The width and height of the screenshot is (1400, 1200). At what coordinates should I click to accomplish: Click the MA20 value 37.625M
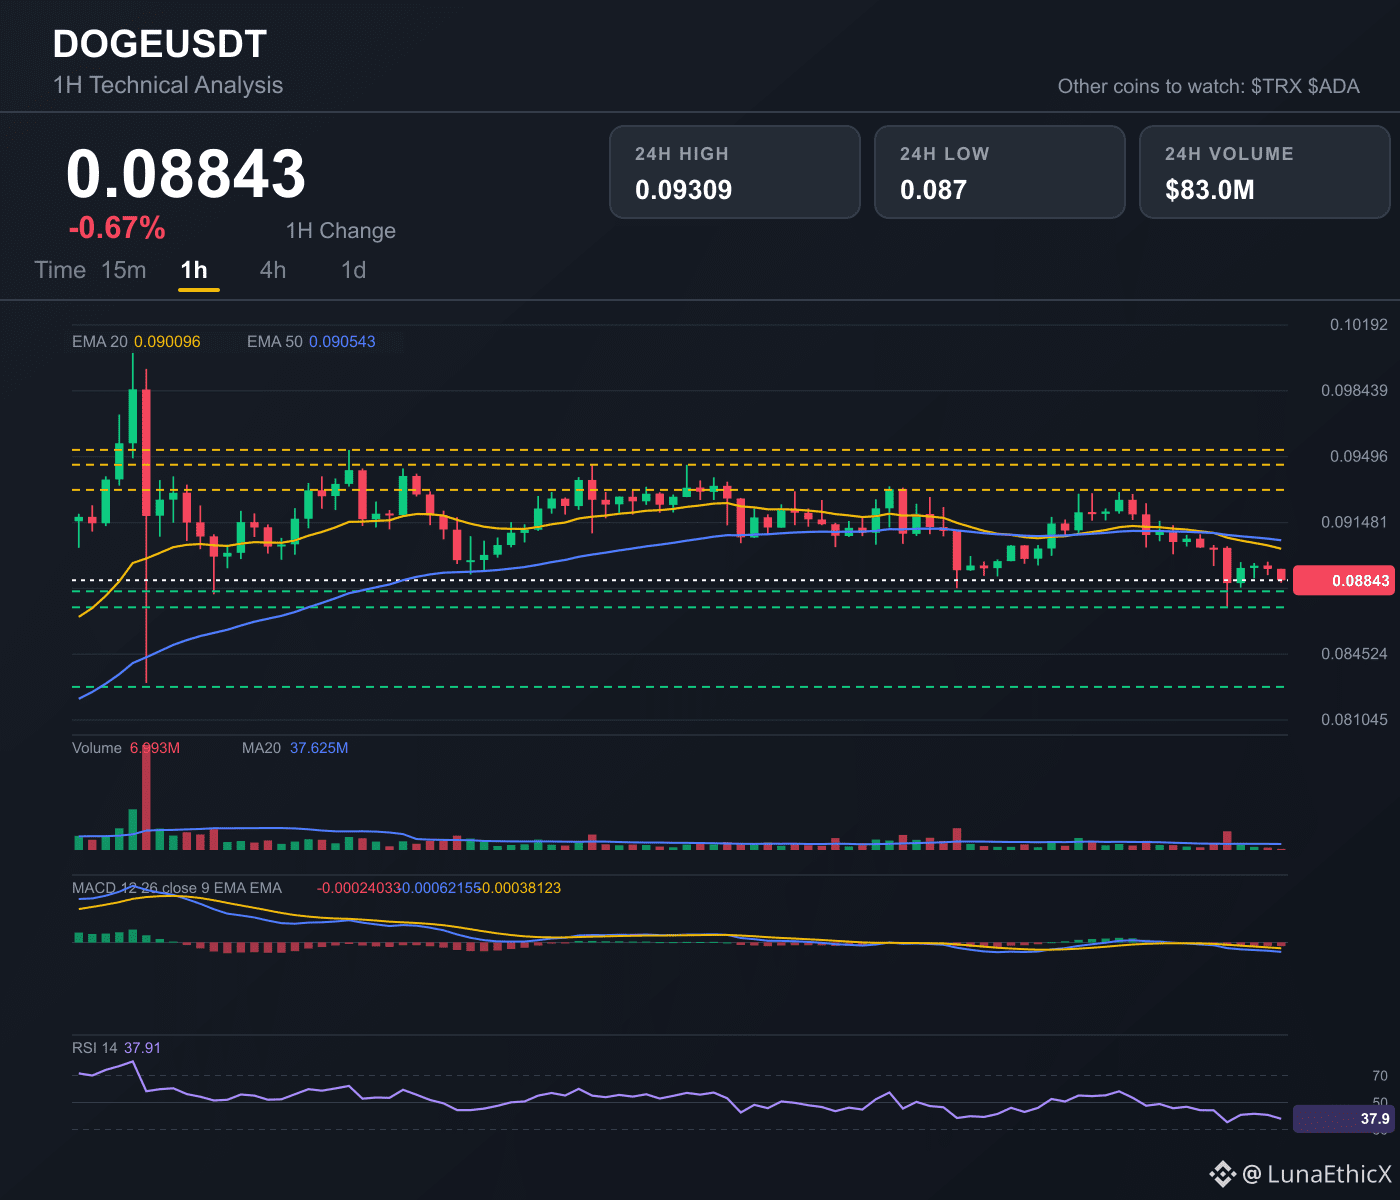[319, 748]
